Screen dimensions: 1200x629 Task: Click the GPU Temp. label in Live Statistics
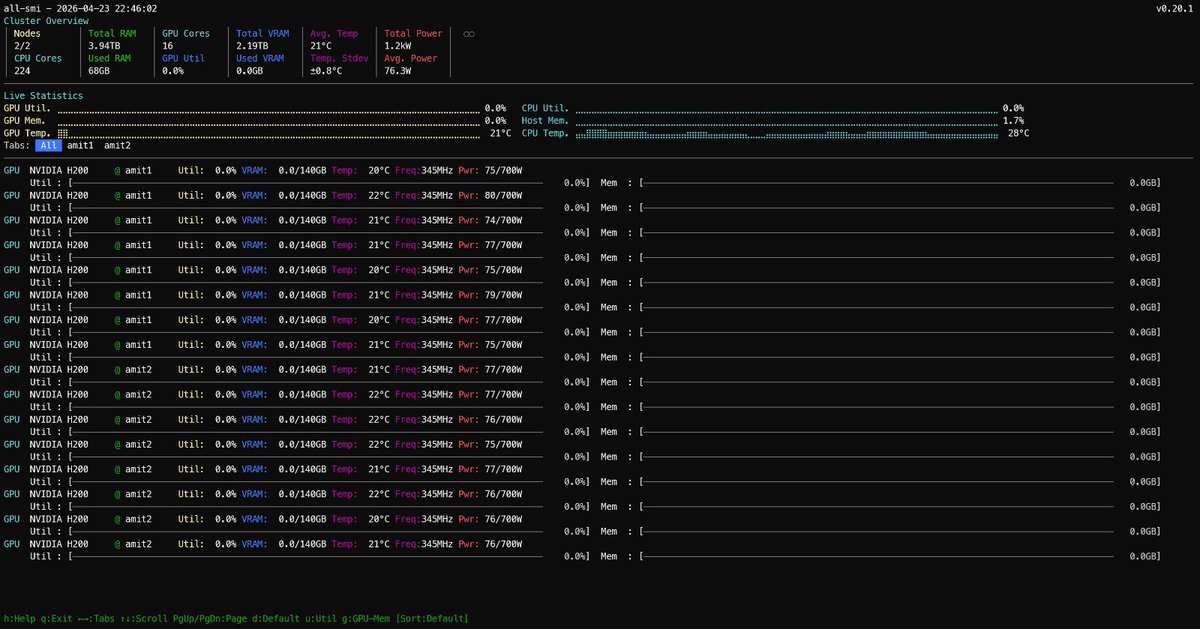pos(27,133)
